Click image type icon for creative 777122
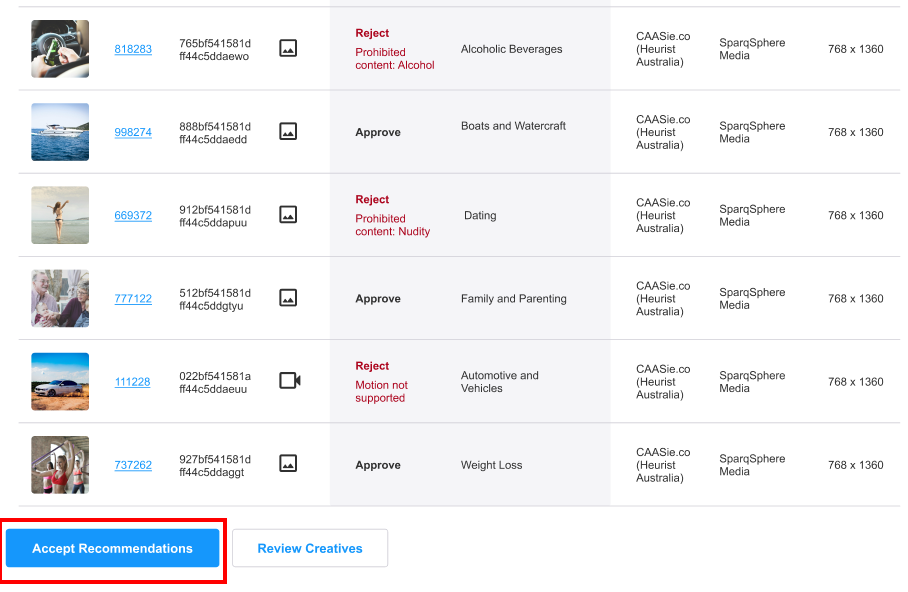This screenshot has width=908, height=592. pos(288,298)
